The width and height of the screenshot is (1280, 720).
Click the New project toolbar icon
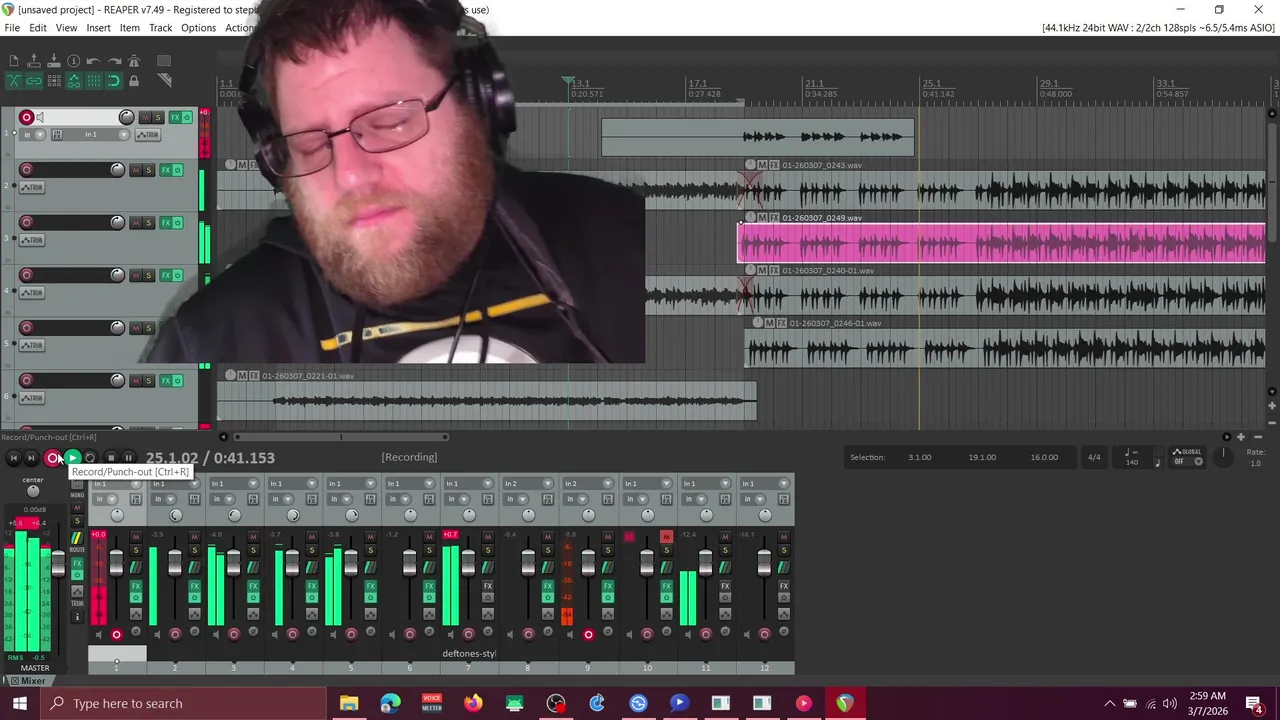pos(14,61)
